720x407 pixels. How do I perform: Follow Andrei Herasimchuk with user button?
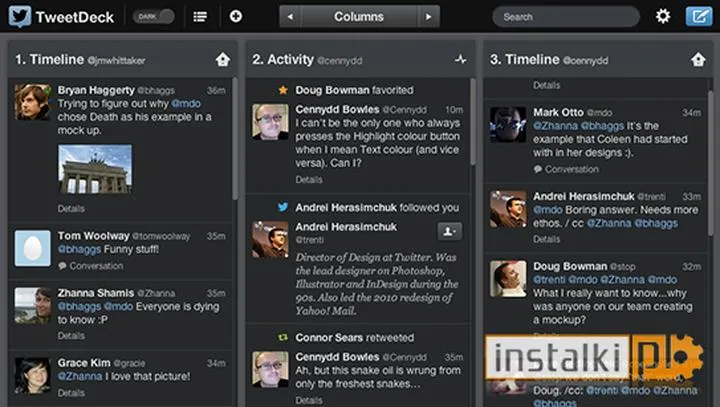click(x=449, y=232)
